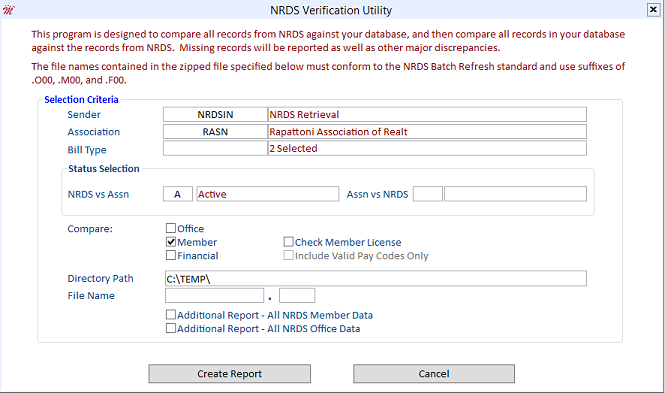
Task: Close the NRDS Verification Utility window
Action: pyautogui.click(x=653, y=9)
